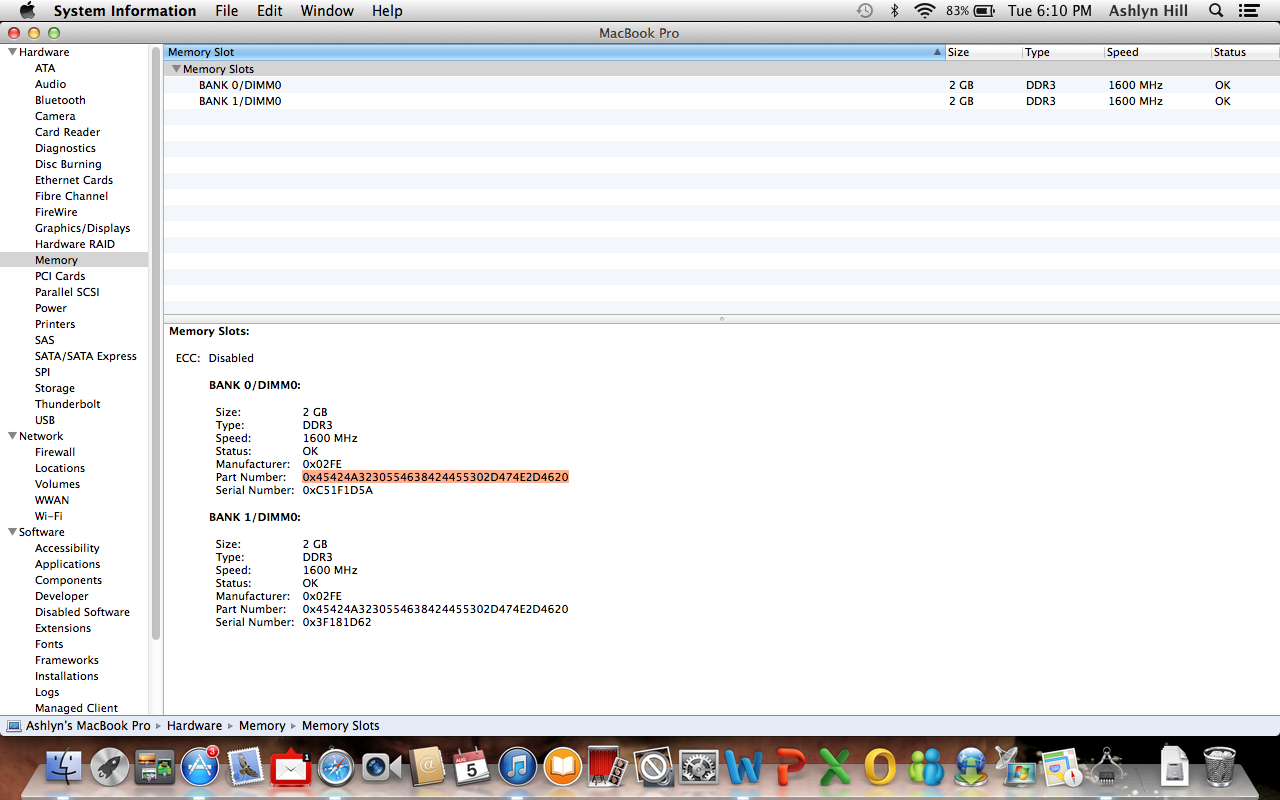Click the Bluetooth menu bar icon
1280x800 pixels.
pos(895,11)
